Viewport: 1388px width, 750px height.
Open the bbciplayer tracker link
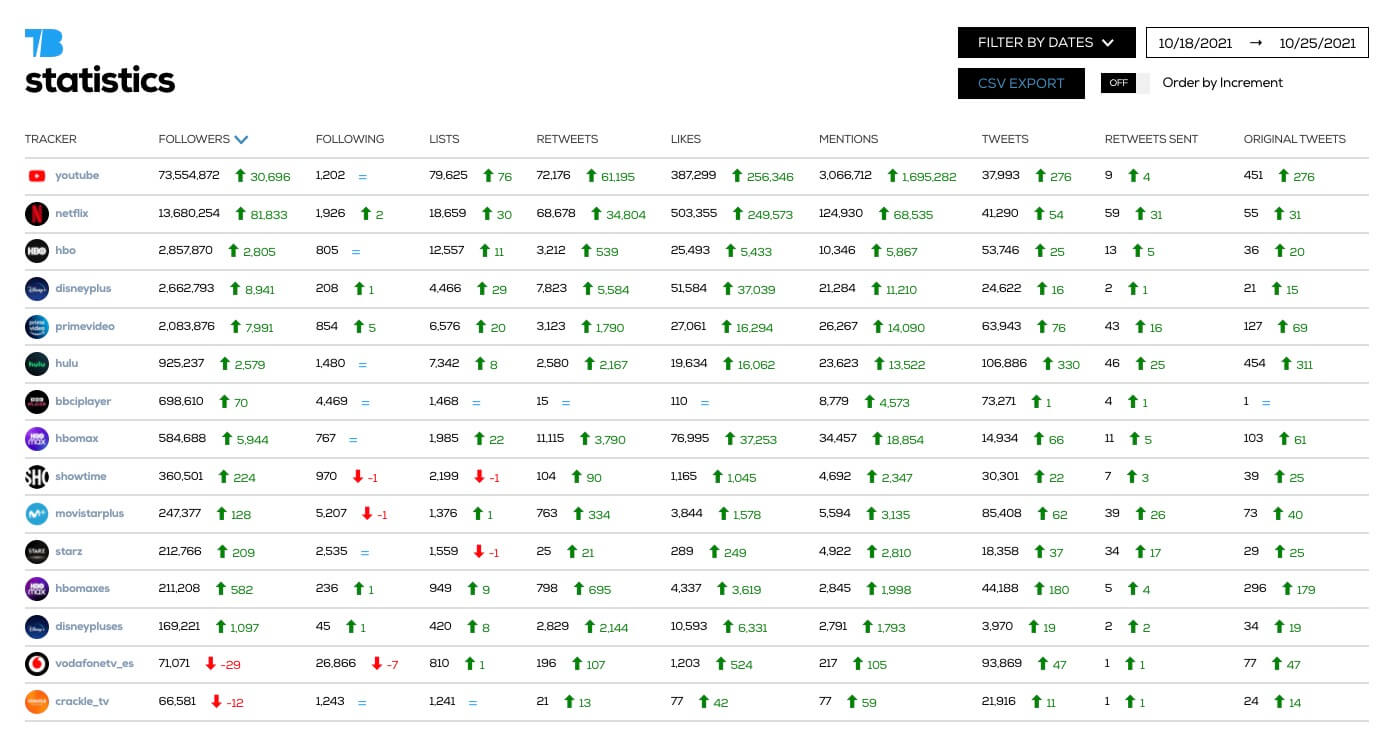coord(83,402)
